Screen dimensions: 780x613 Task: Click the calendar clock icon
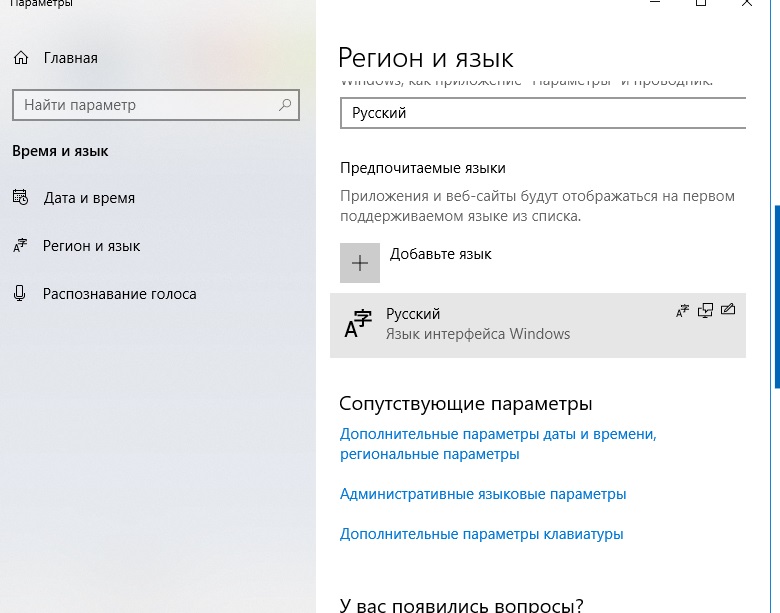click(x=20, y=197)
